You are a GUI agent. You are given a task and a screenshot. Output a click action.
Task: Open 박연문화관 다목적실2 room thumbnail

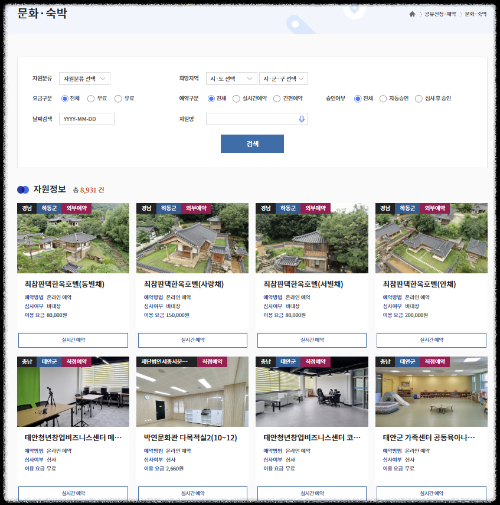(192, 392)
